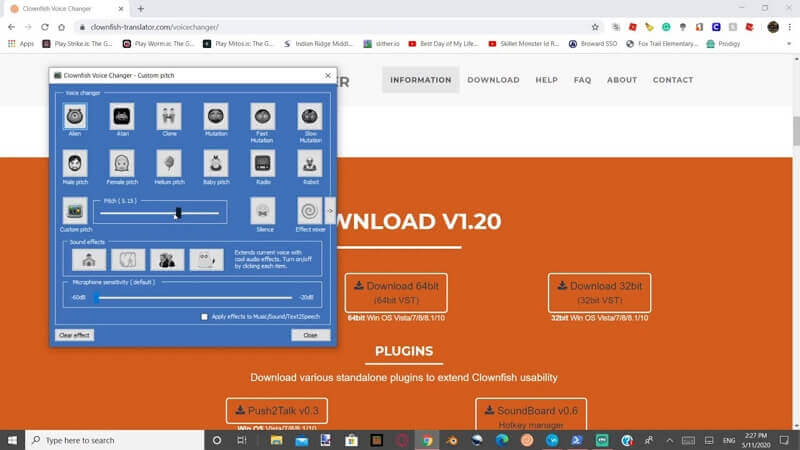Select the Atari voice effect

[x=122, y=116]
